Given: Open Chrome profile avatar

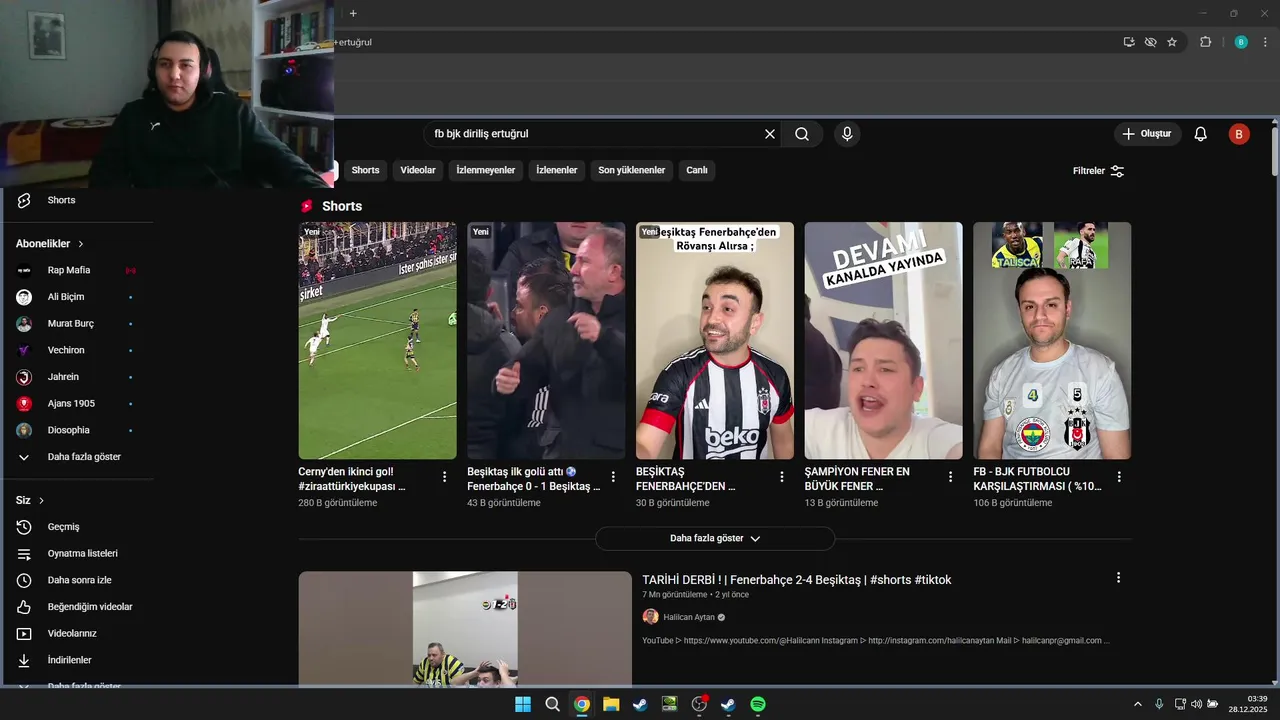Looking at the screenshot, I should [1241, 42].
